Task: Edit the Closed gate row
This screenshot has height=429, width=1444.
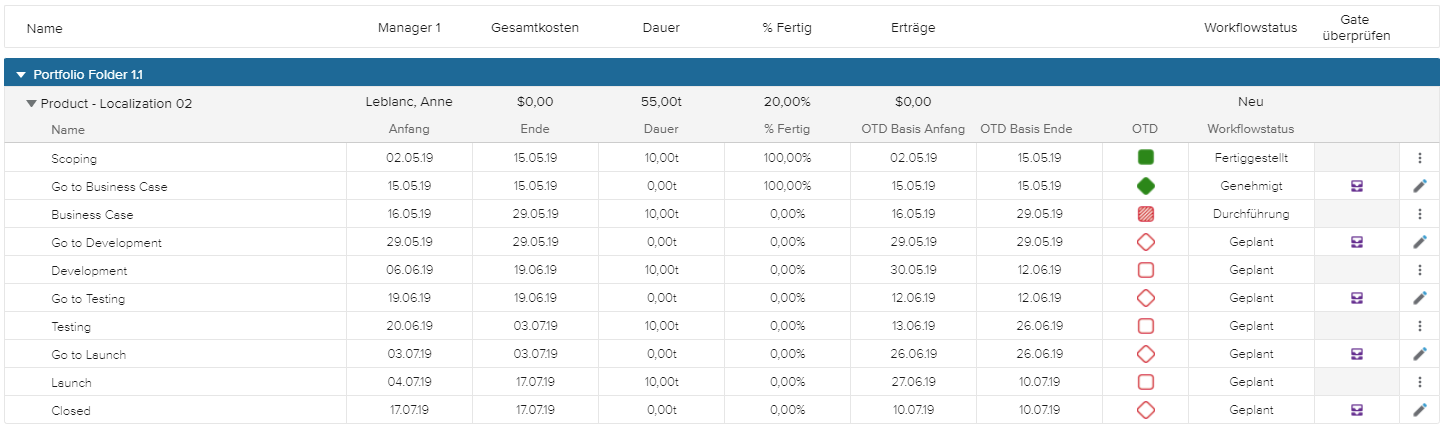Action: point(1419,410)
